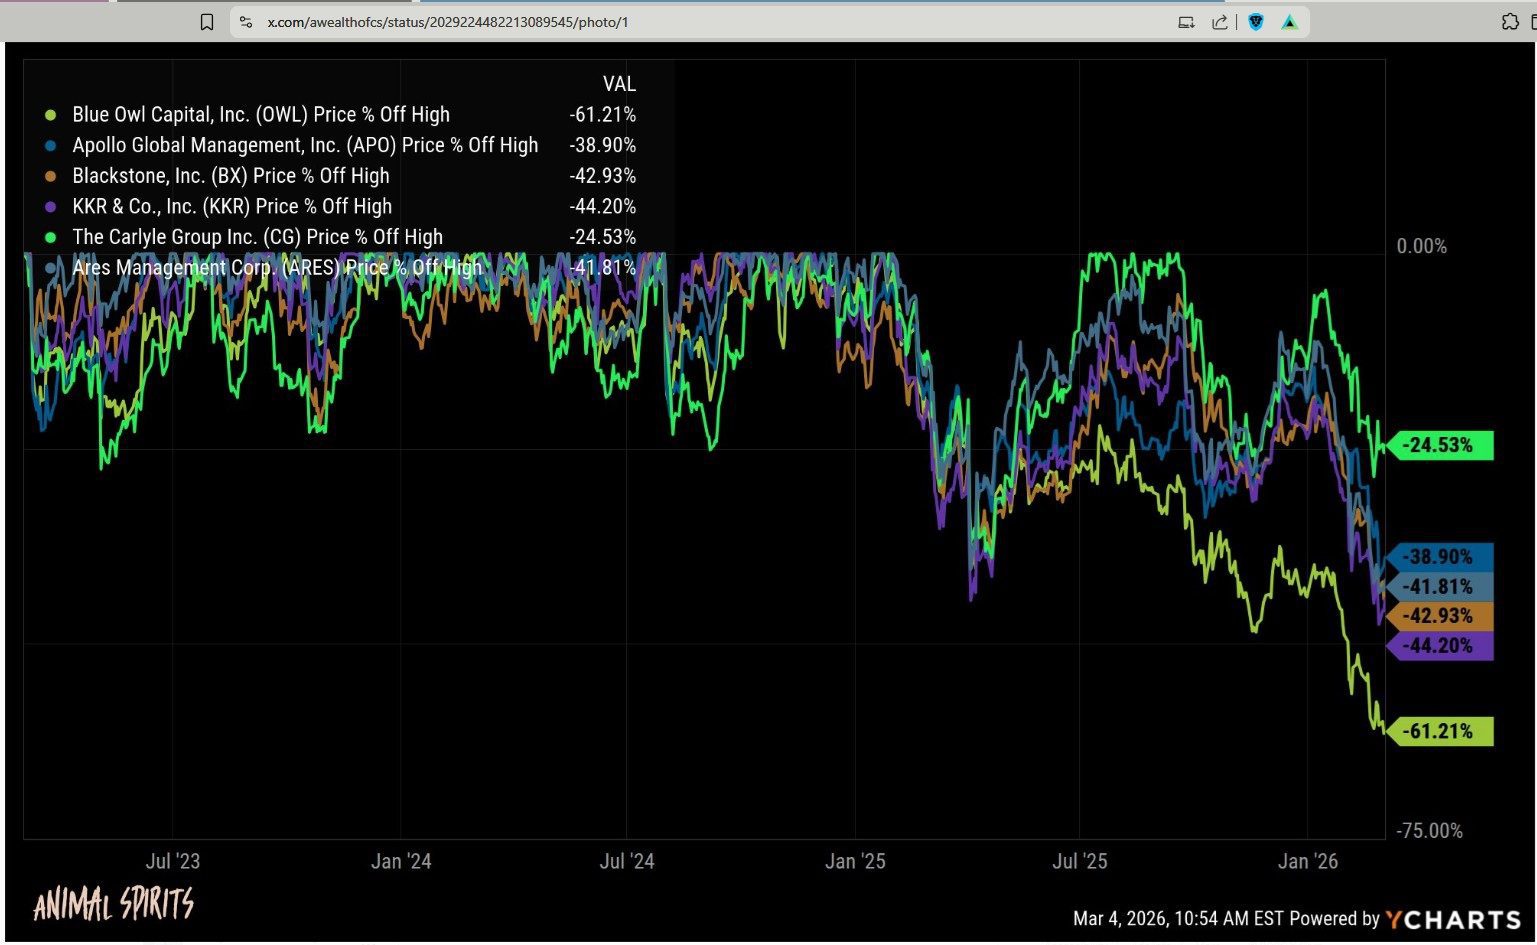Share this page using the share icon
Image resolution: width=1537 pixels, height=945 pixels.
[x=1219, y=22]
